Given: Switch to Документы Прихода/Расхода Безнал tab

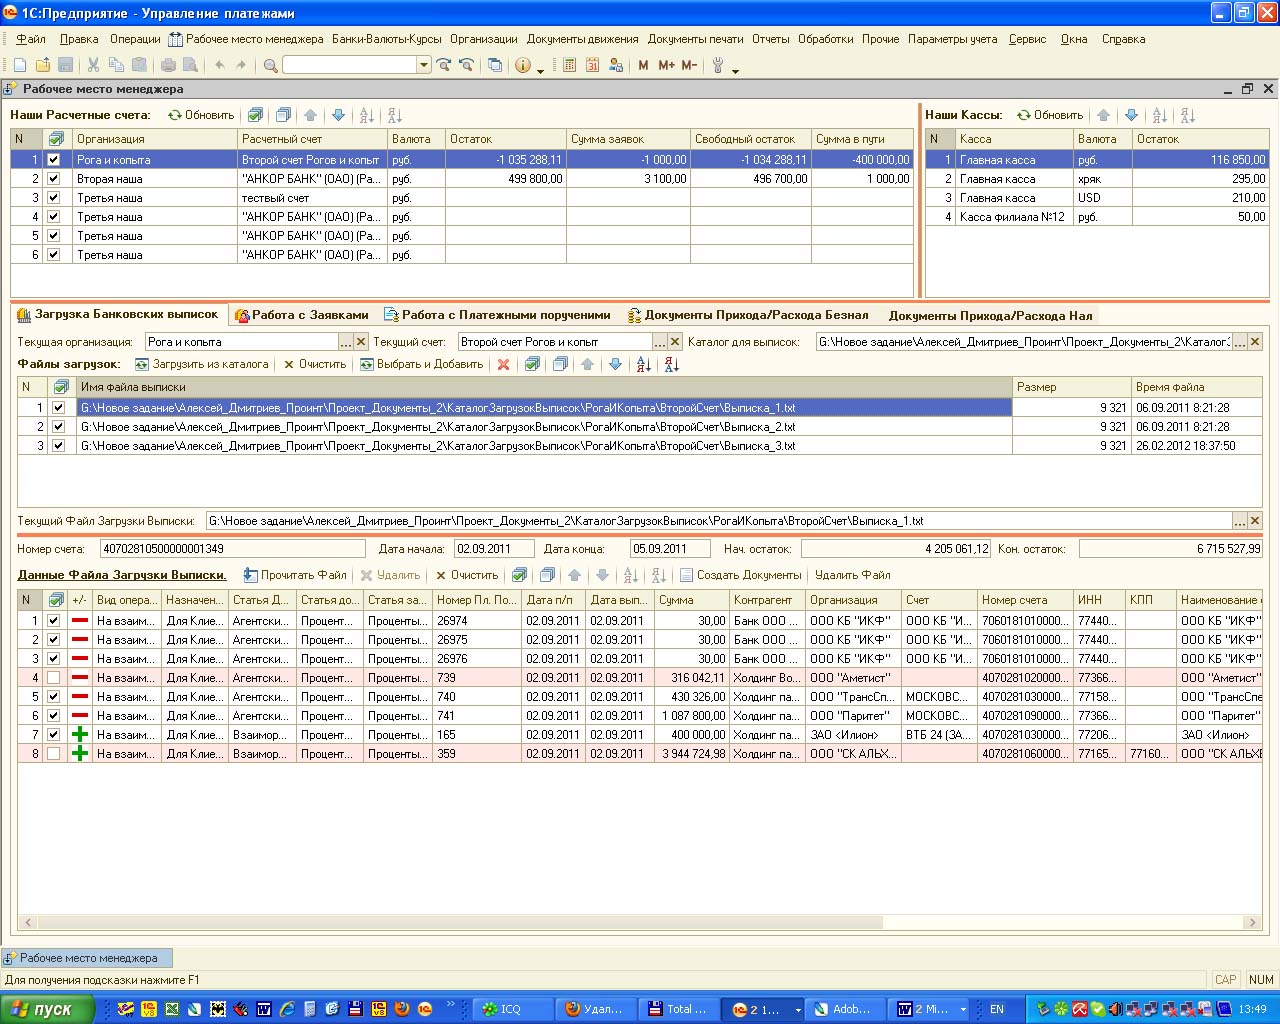Looking at the screenshot, I should click(x=747, y=315).
